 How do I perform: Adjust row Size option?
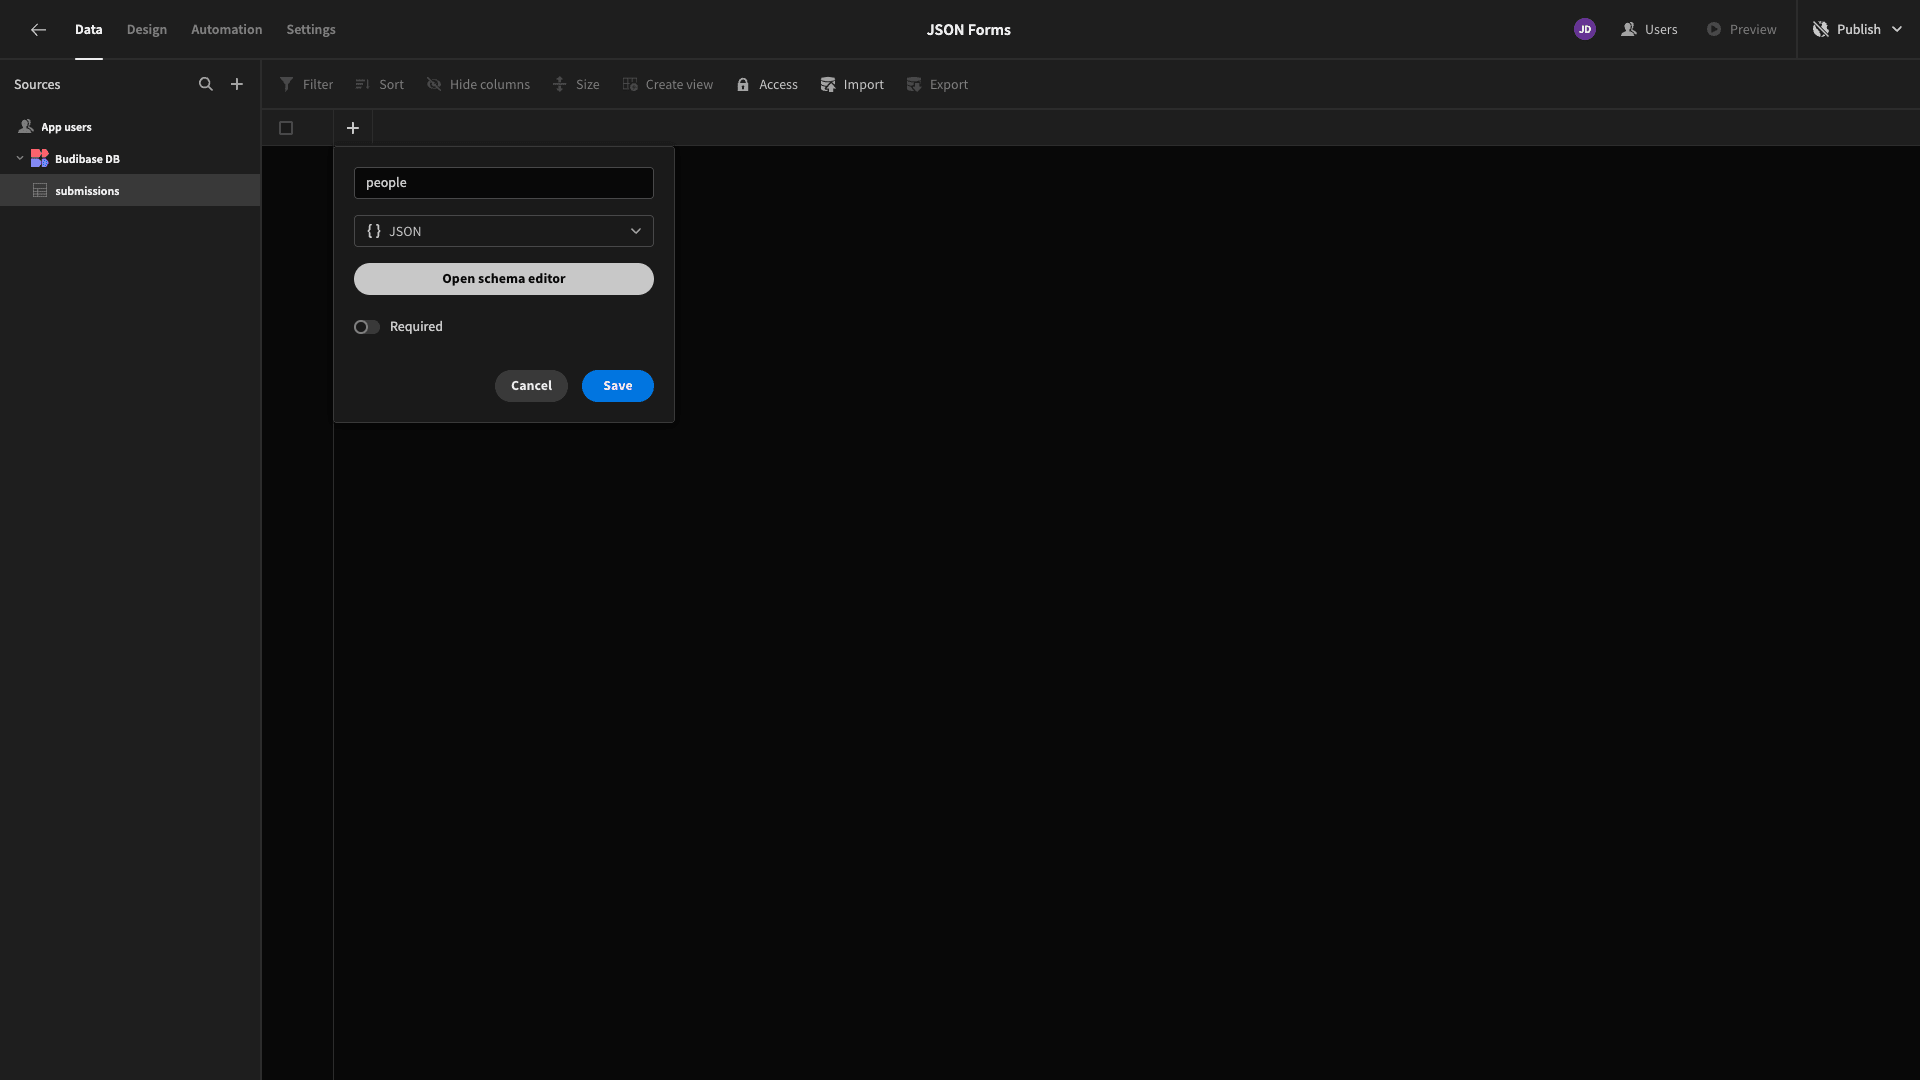(576, 85)
